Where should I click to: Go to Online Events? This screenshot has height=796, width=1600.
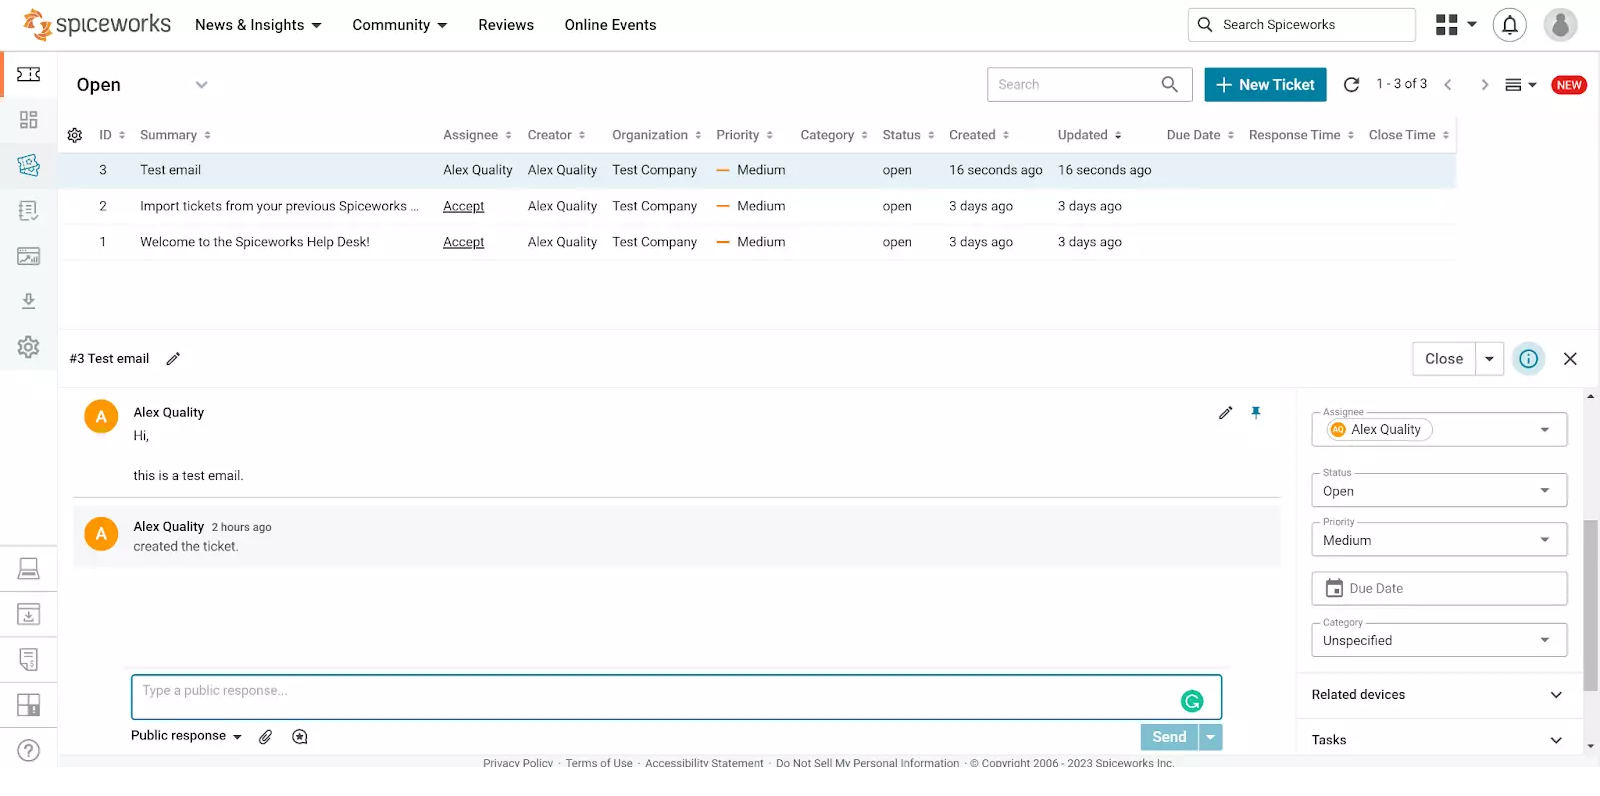tap(610, 25)
